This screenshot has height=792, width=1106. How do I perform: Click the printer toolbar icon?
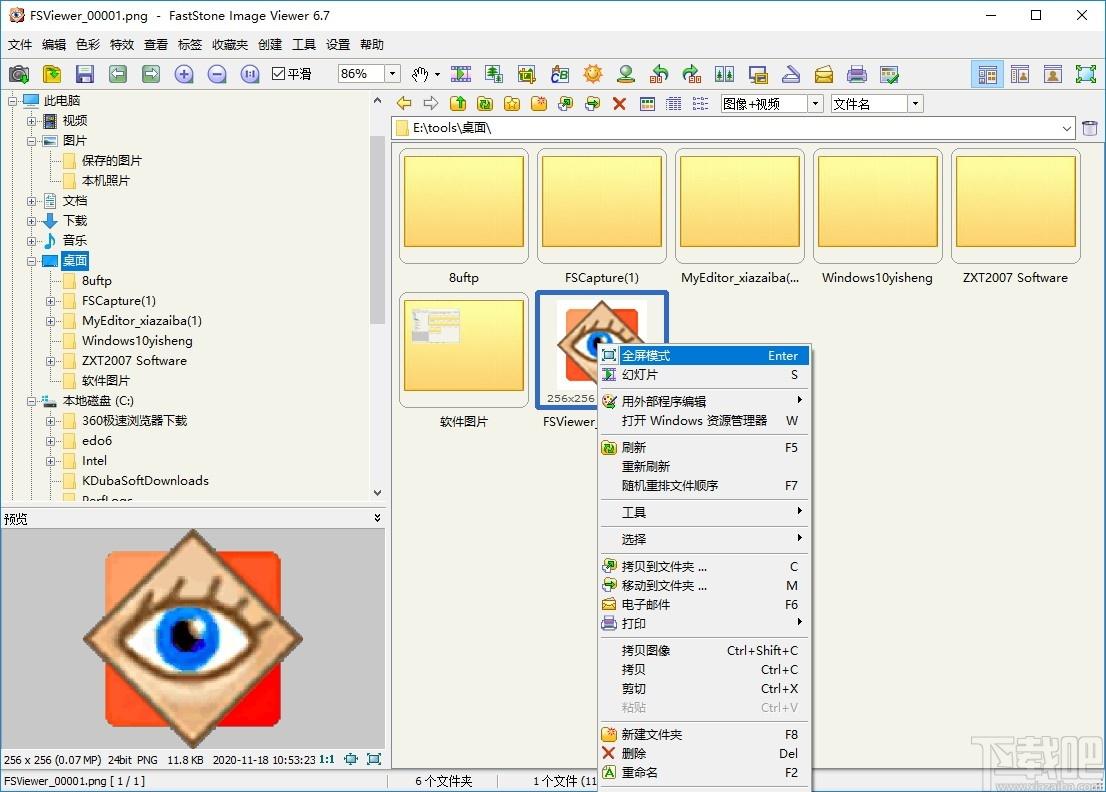[x=856, y=74]
